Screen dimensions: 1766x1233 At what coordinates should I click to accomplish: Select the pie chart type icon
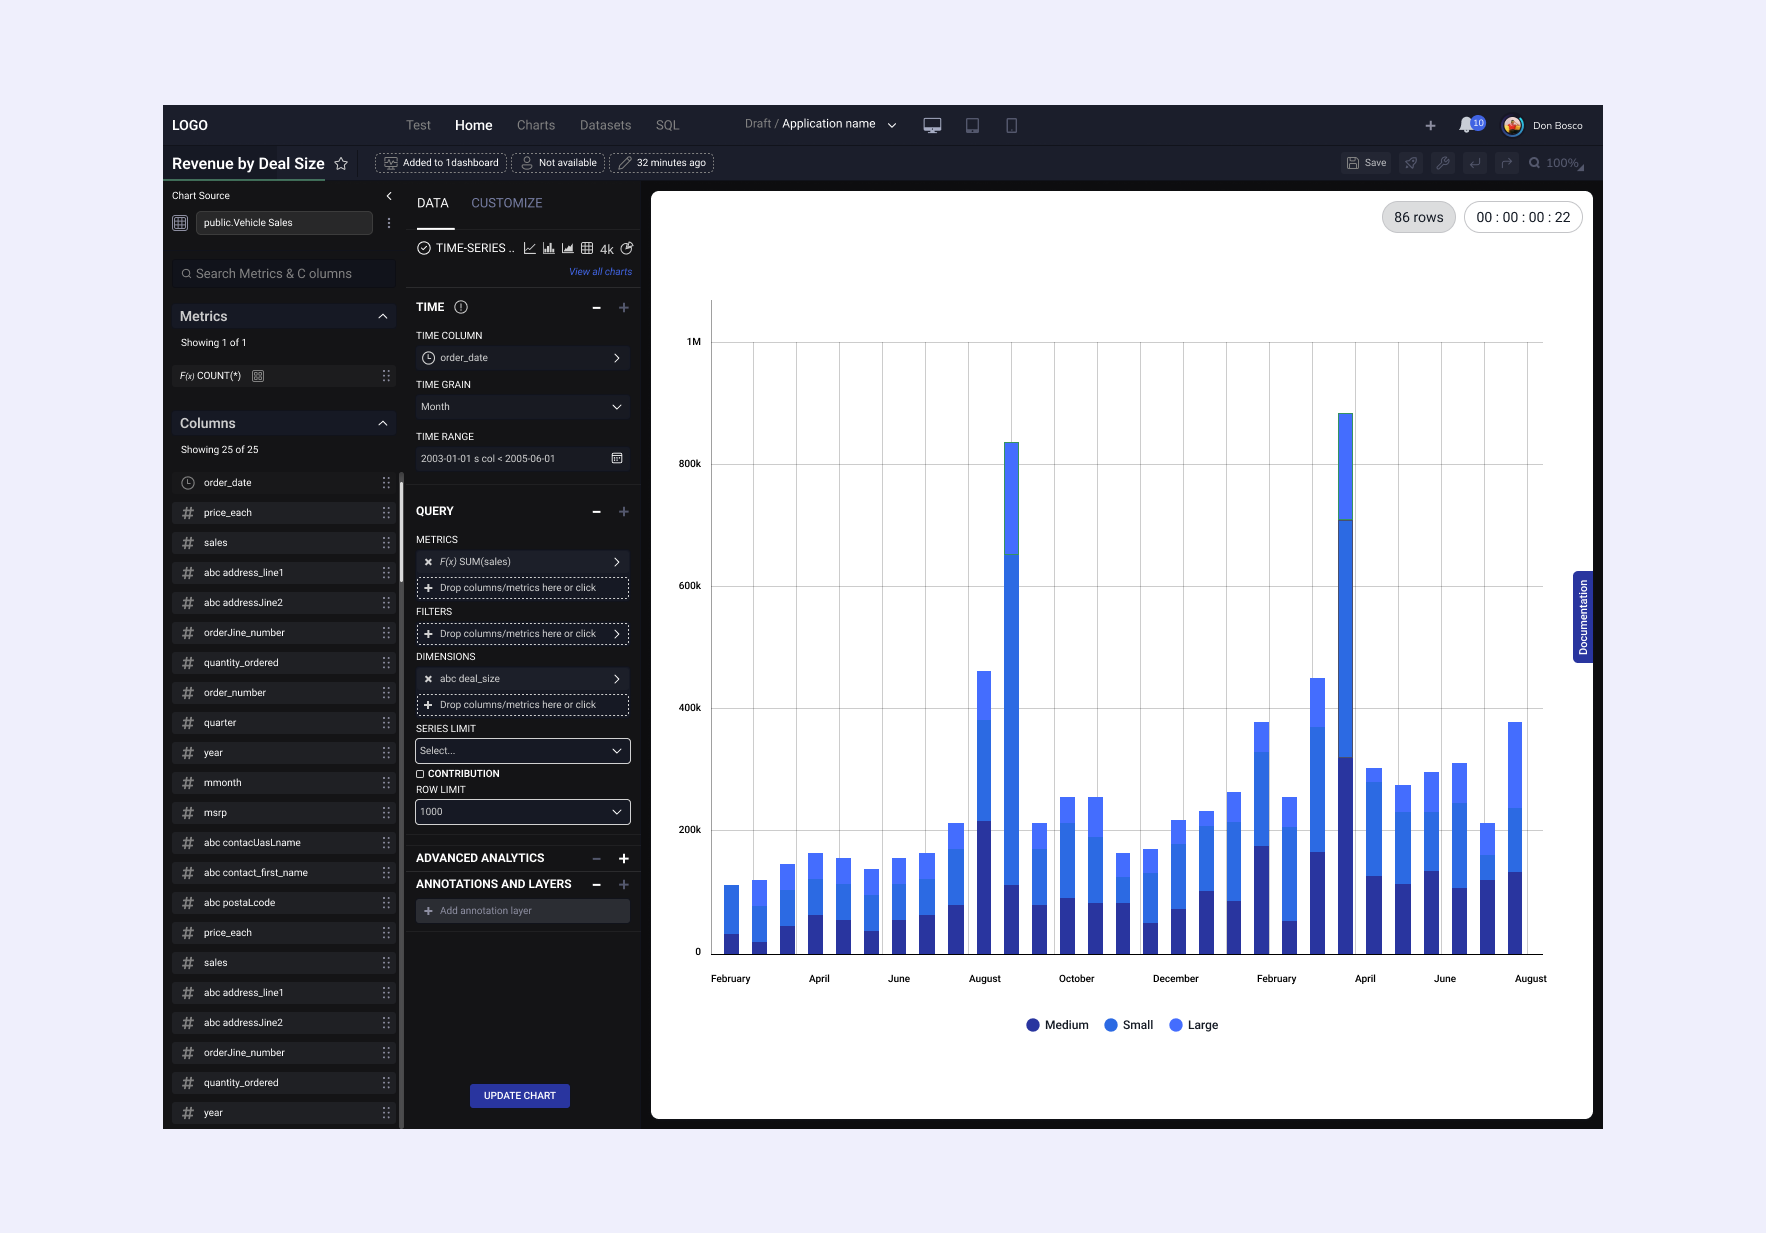coord(627,248)
